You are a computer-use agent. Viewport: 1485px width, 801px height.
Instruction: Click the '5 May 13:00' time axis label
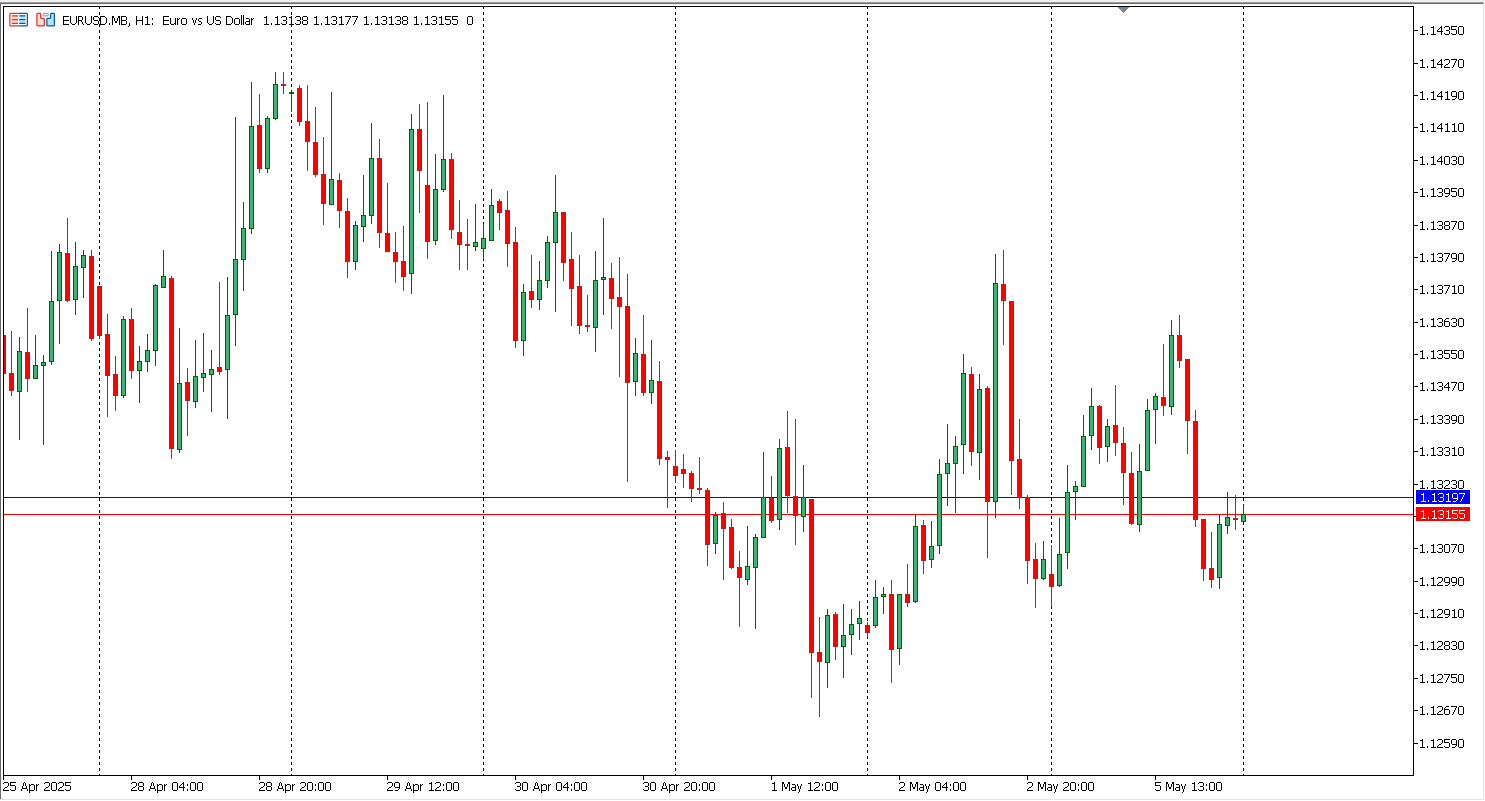(x=1188, y=787)
